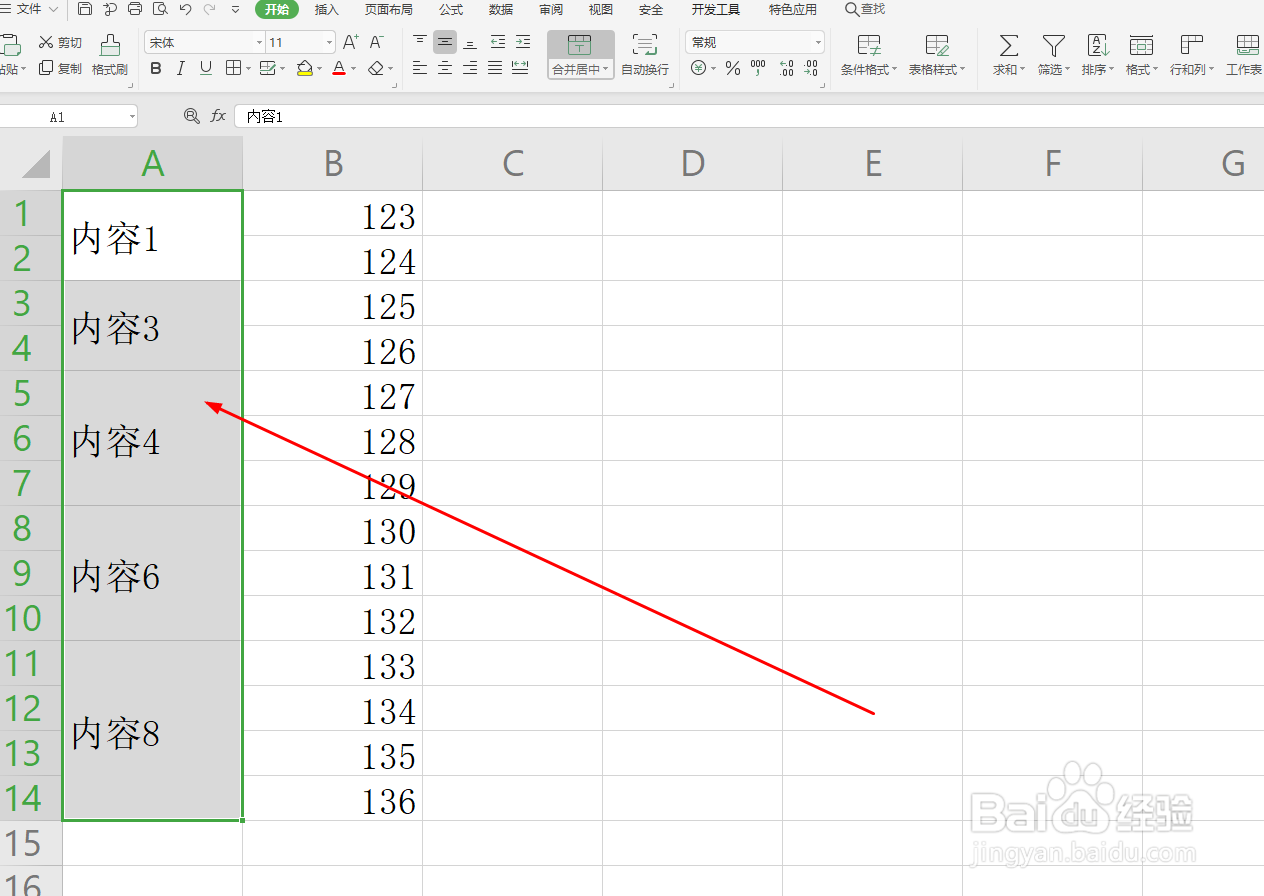Viewport: 1264px width, 896px height.
Task: Click the eraser clear-formatting icon
Action: click(375, 68)
